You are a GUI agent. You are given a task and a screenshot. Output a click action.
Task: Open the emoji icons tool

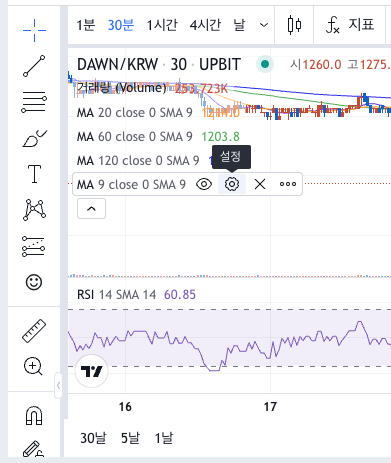click(x=34, y=282)
